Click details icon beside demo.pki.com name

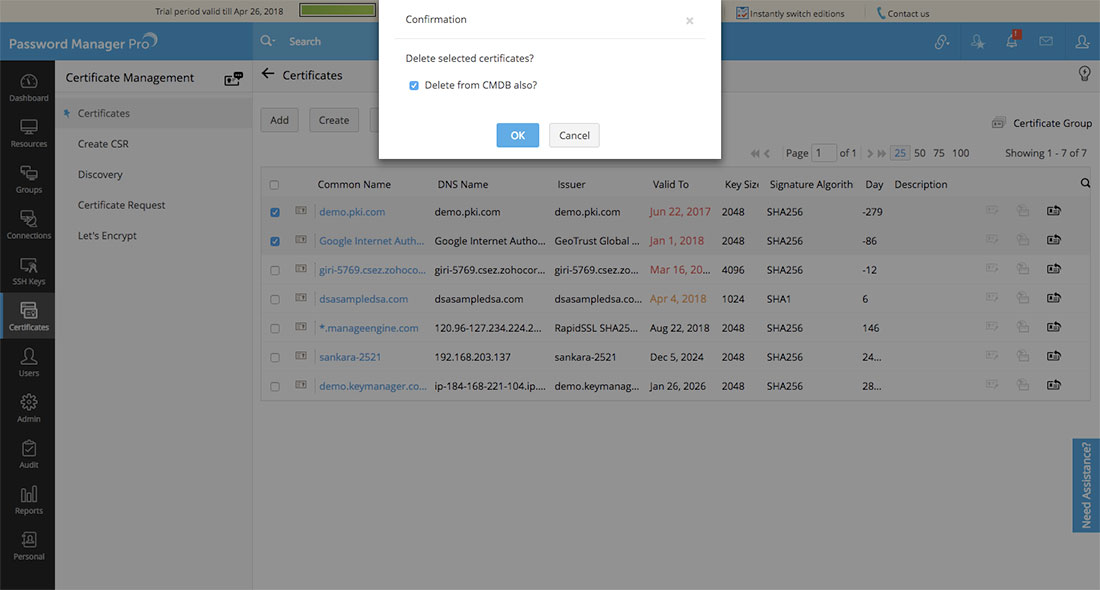pyautogui.click(x=301, y=210)
